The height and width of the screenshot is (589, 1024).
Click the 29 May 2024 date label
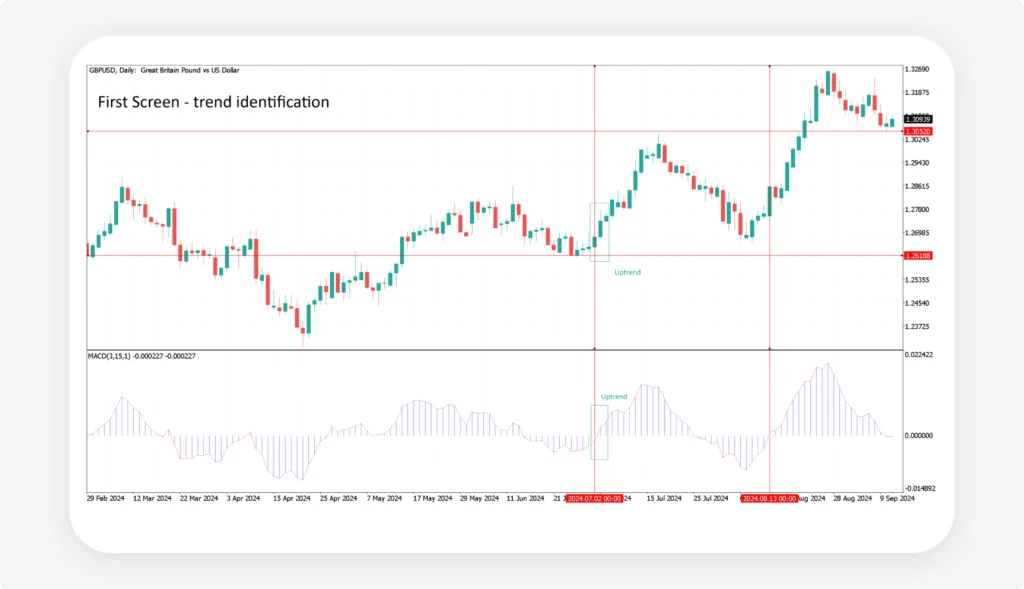(x=480, y=498)
